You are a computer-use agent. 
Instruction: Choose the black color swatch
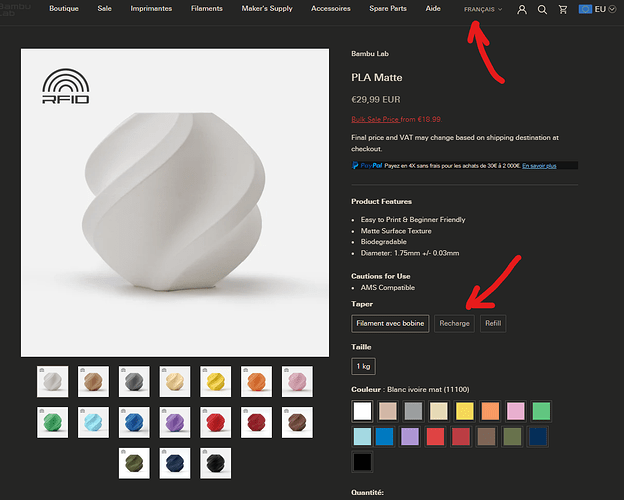pyautogui.click(x=362, y=462)
